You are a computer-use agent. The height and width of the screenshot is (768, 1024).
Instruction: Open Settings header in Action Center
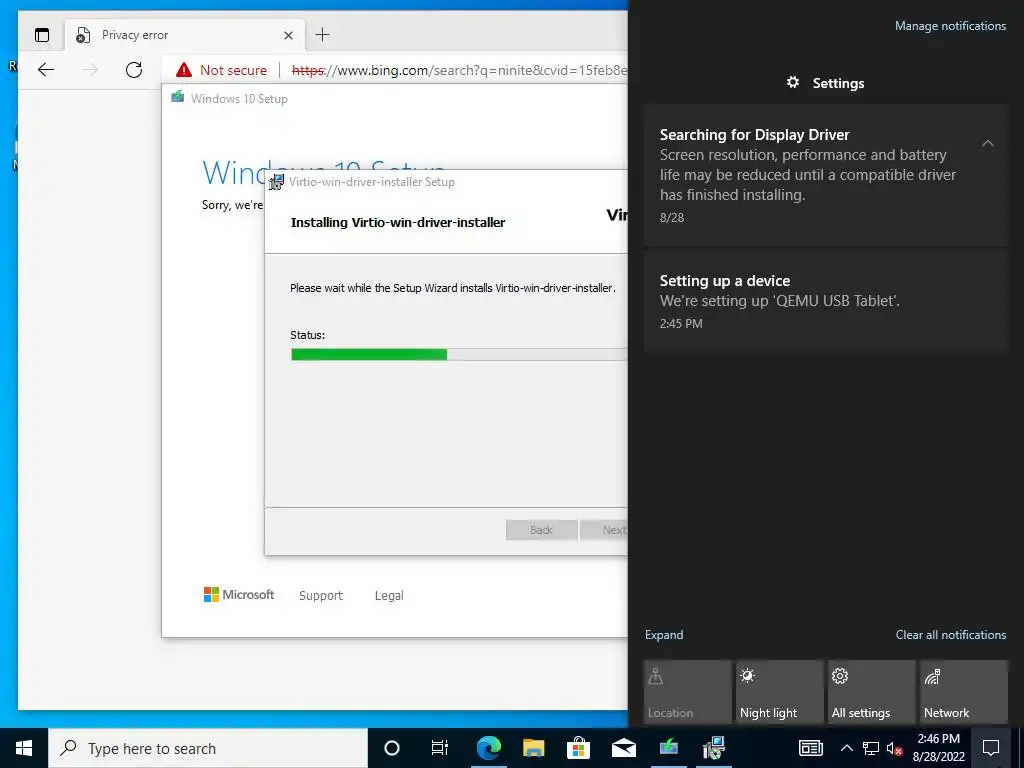click(825, 83)
